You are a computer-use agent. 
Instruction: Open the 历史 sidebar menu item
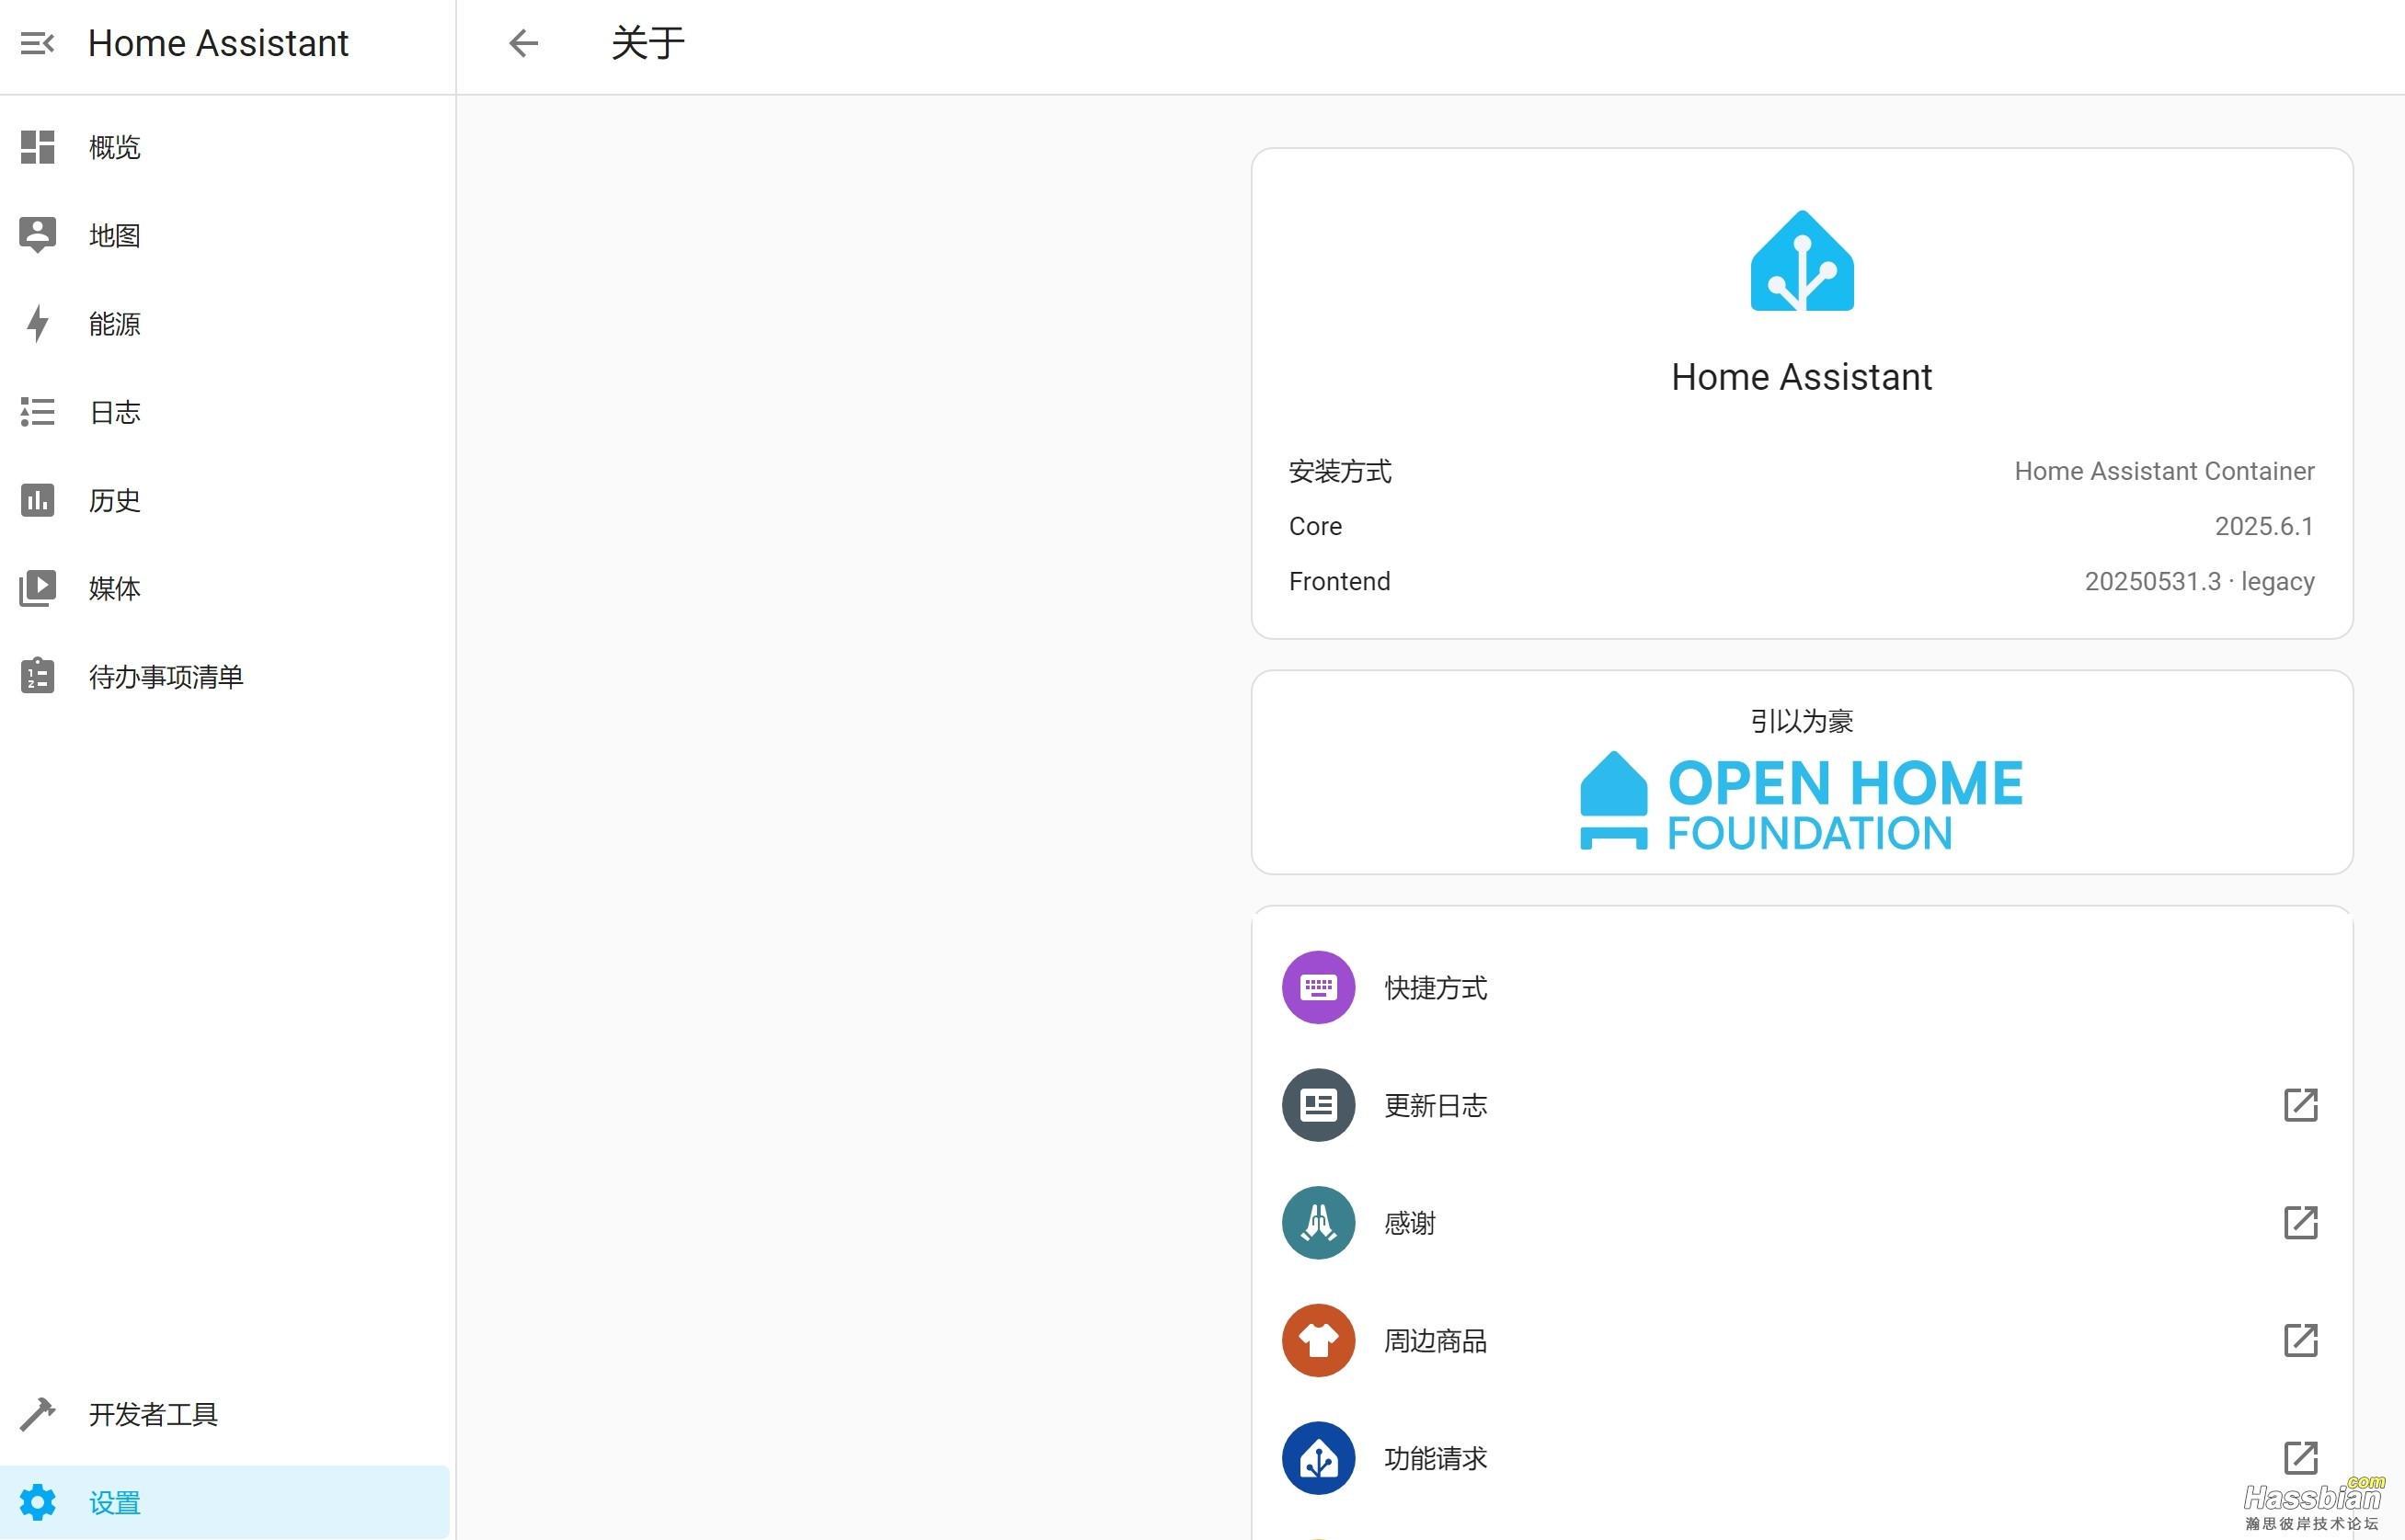pyautogui.click(x=225, y=500)
